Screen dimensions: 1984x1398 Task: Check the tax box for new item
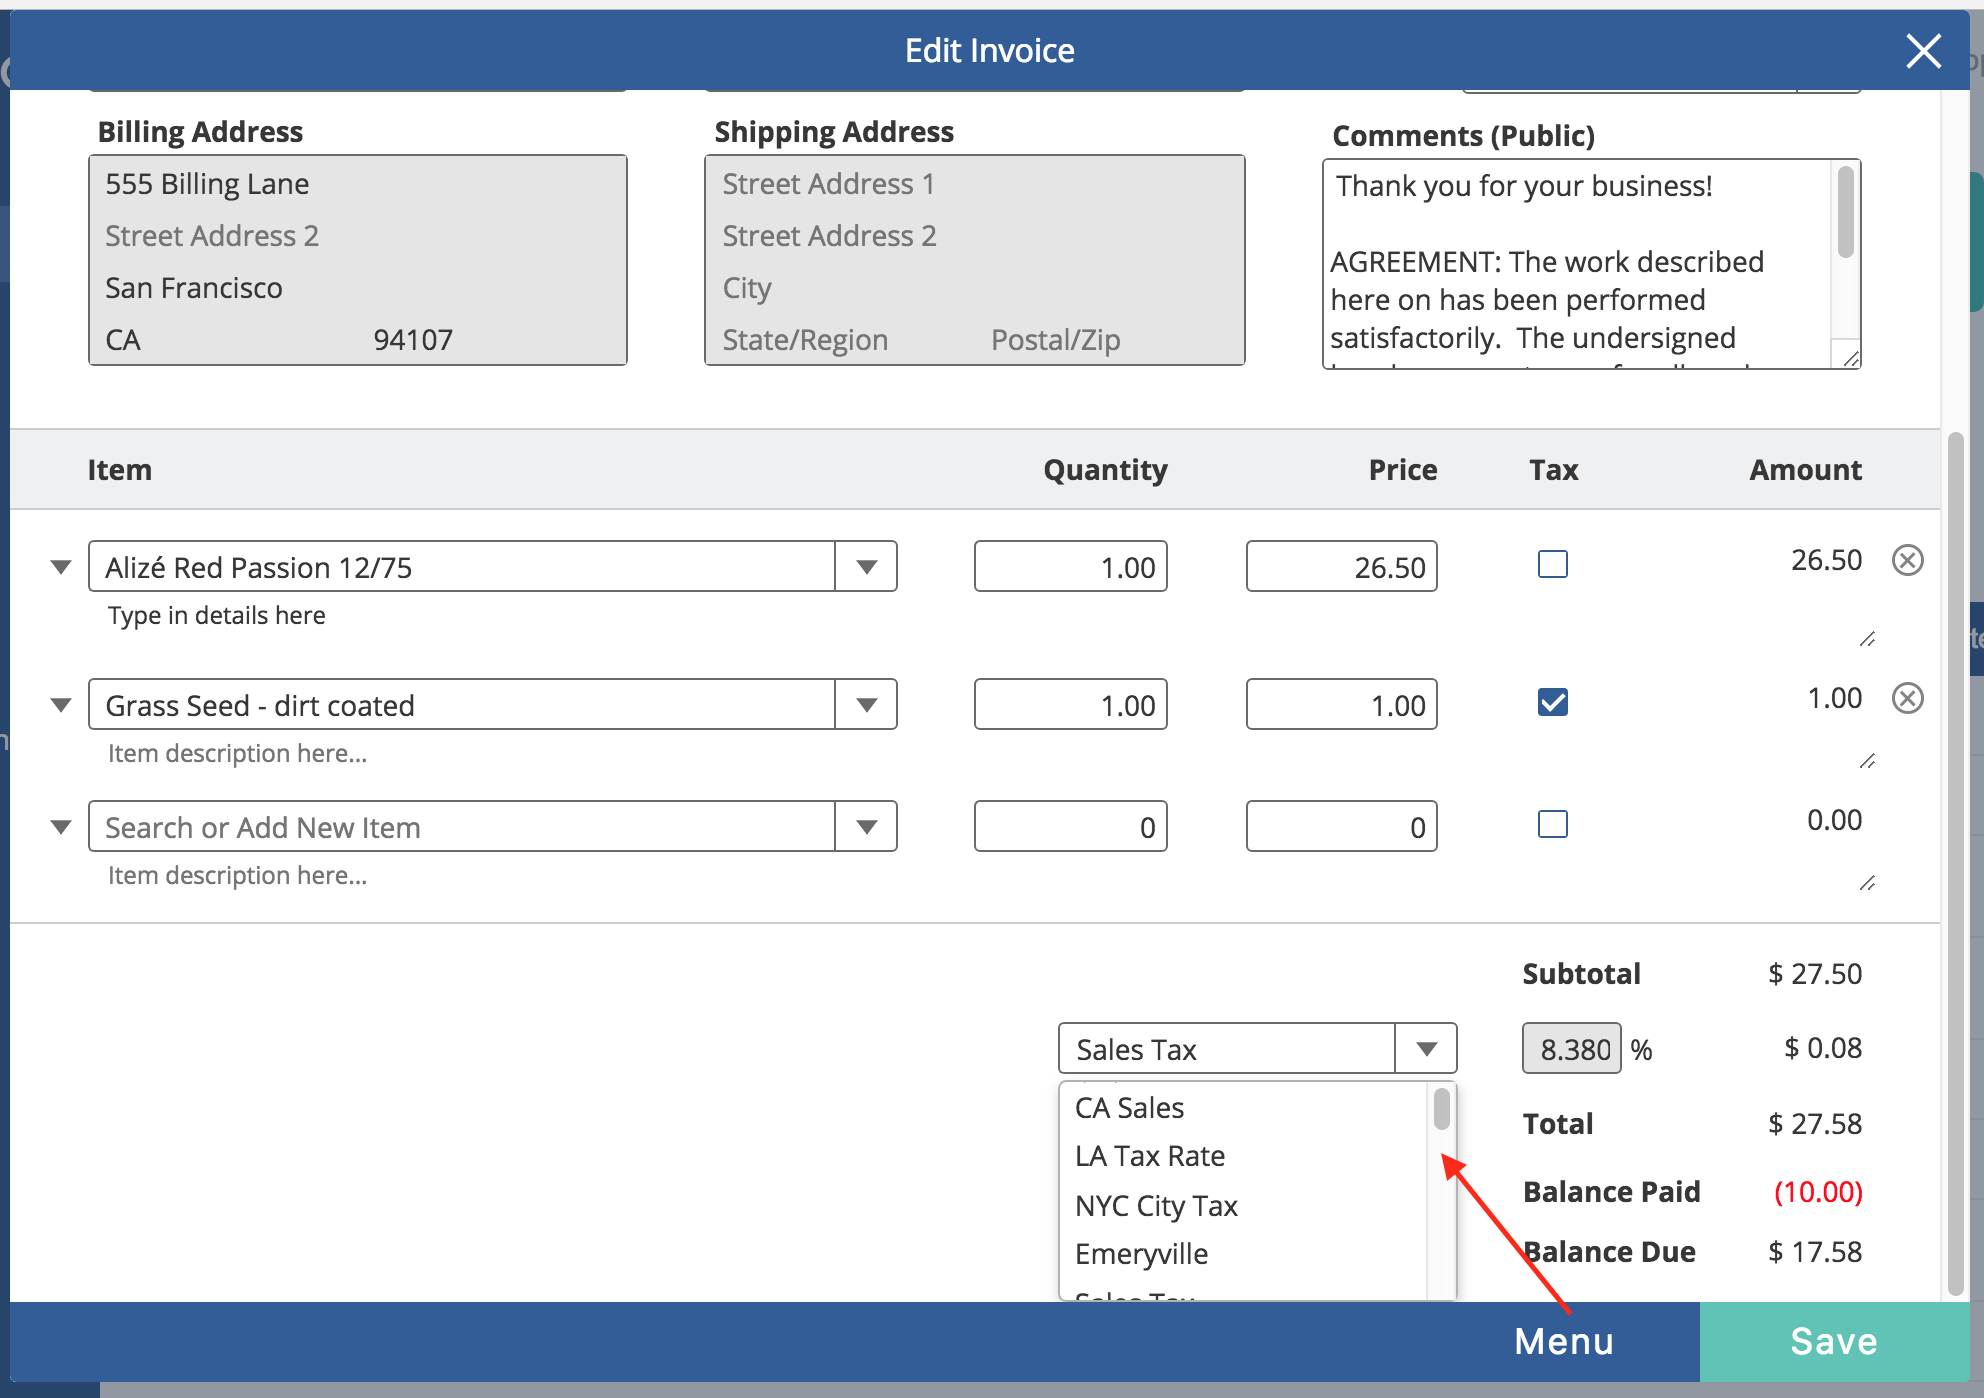pos(1552,824)
